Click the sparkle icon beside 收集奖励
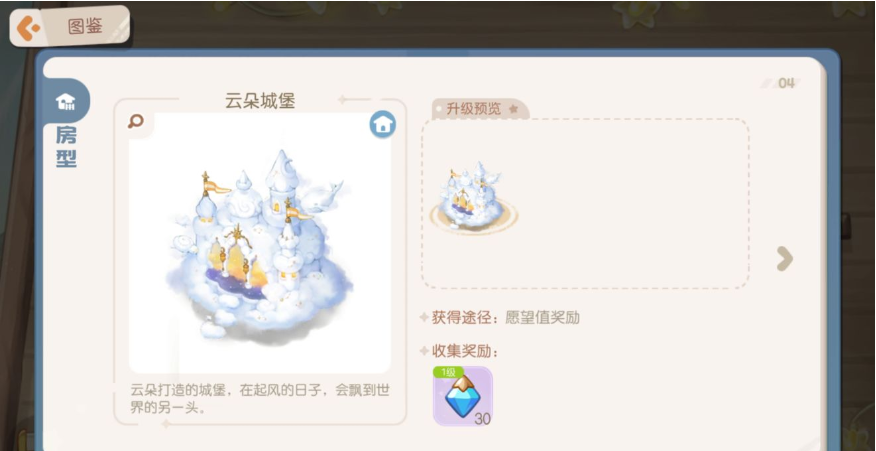 [424, 351]
